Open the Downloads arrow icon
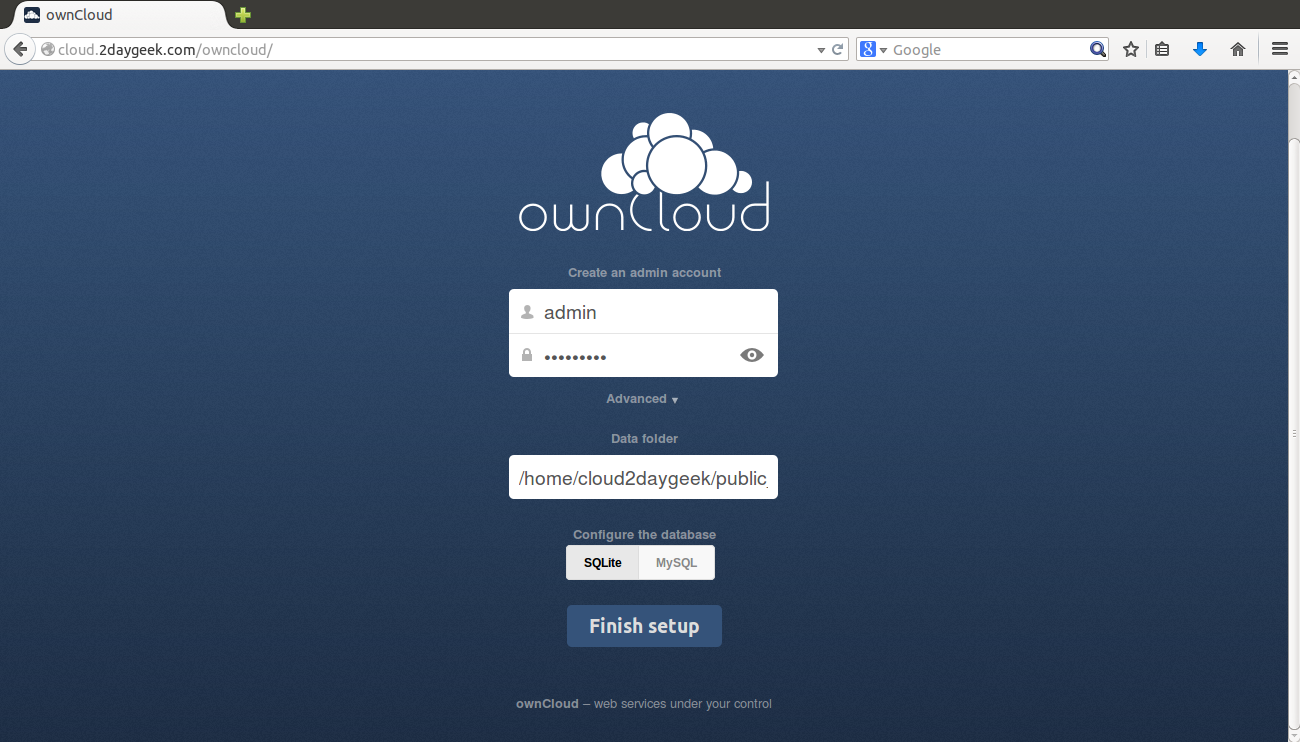1300x742 pixels. click(x=1200, y=49)
